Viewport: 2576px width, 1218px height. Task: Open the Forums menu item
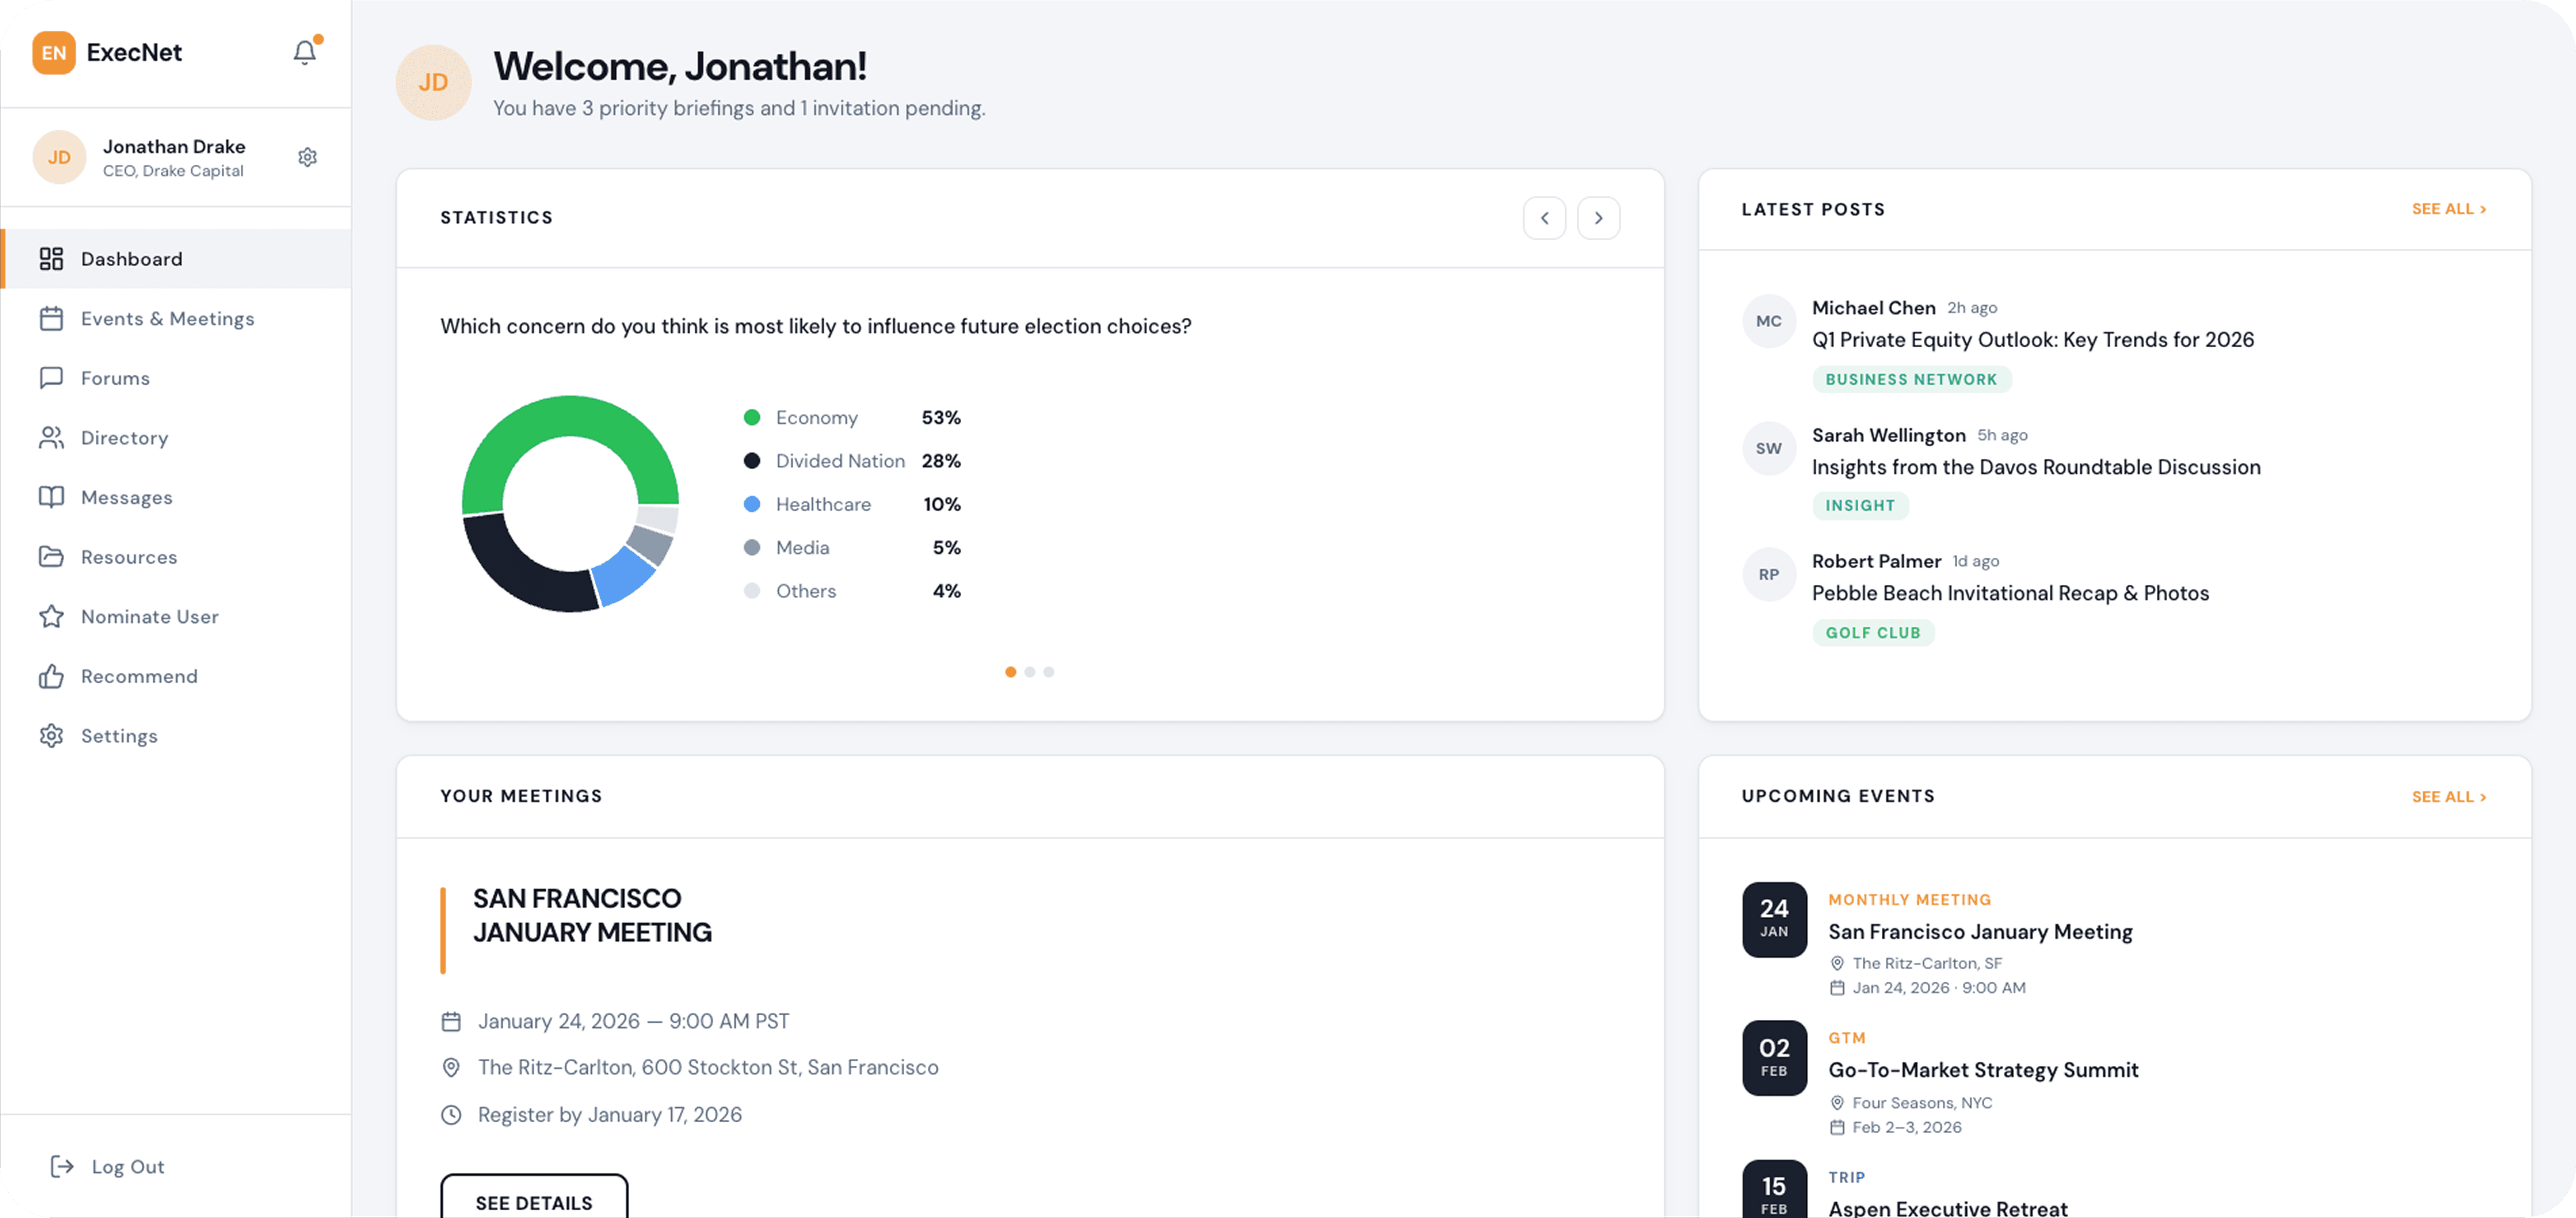[115, 378]
